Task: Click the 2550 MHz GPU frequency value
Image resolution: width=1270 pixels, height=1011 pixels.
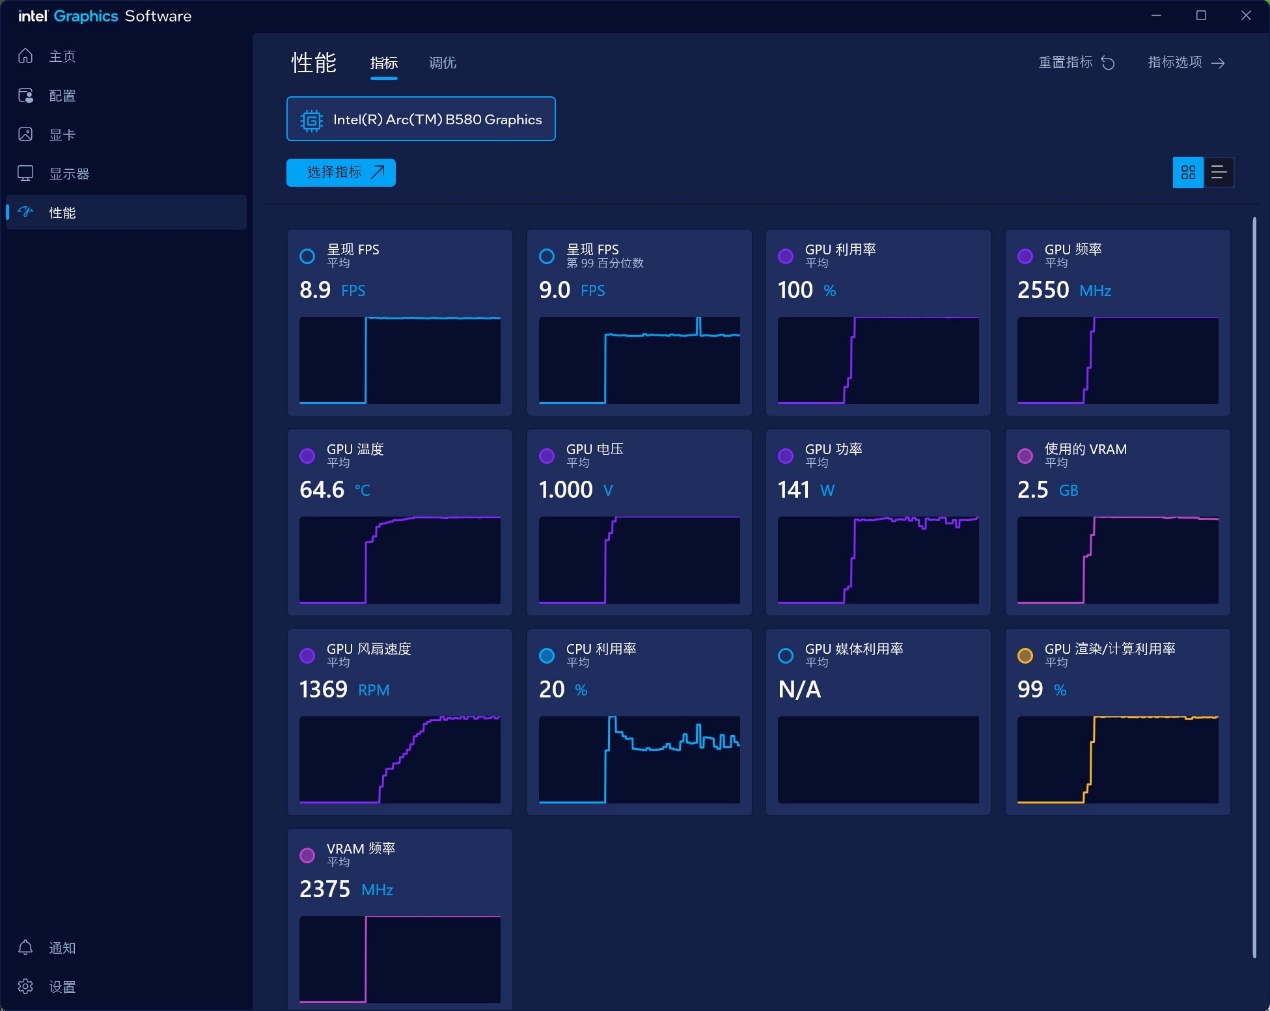Action: pyautogui.click(x=1064, y=290)
